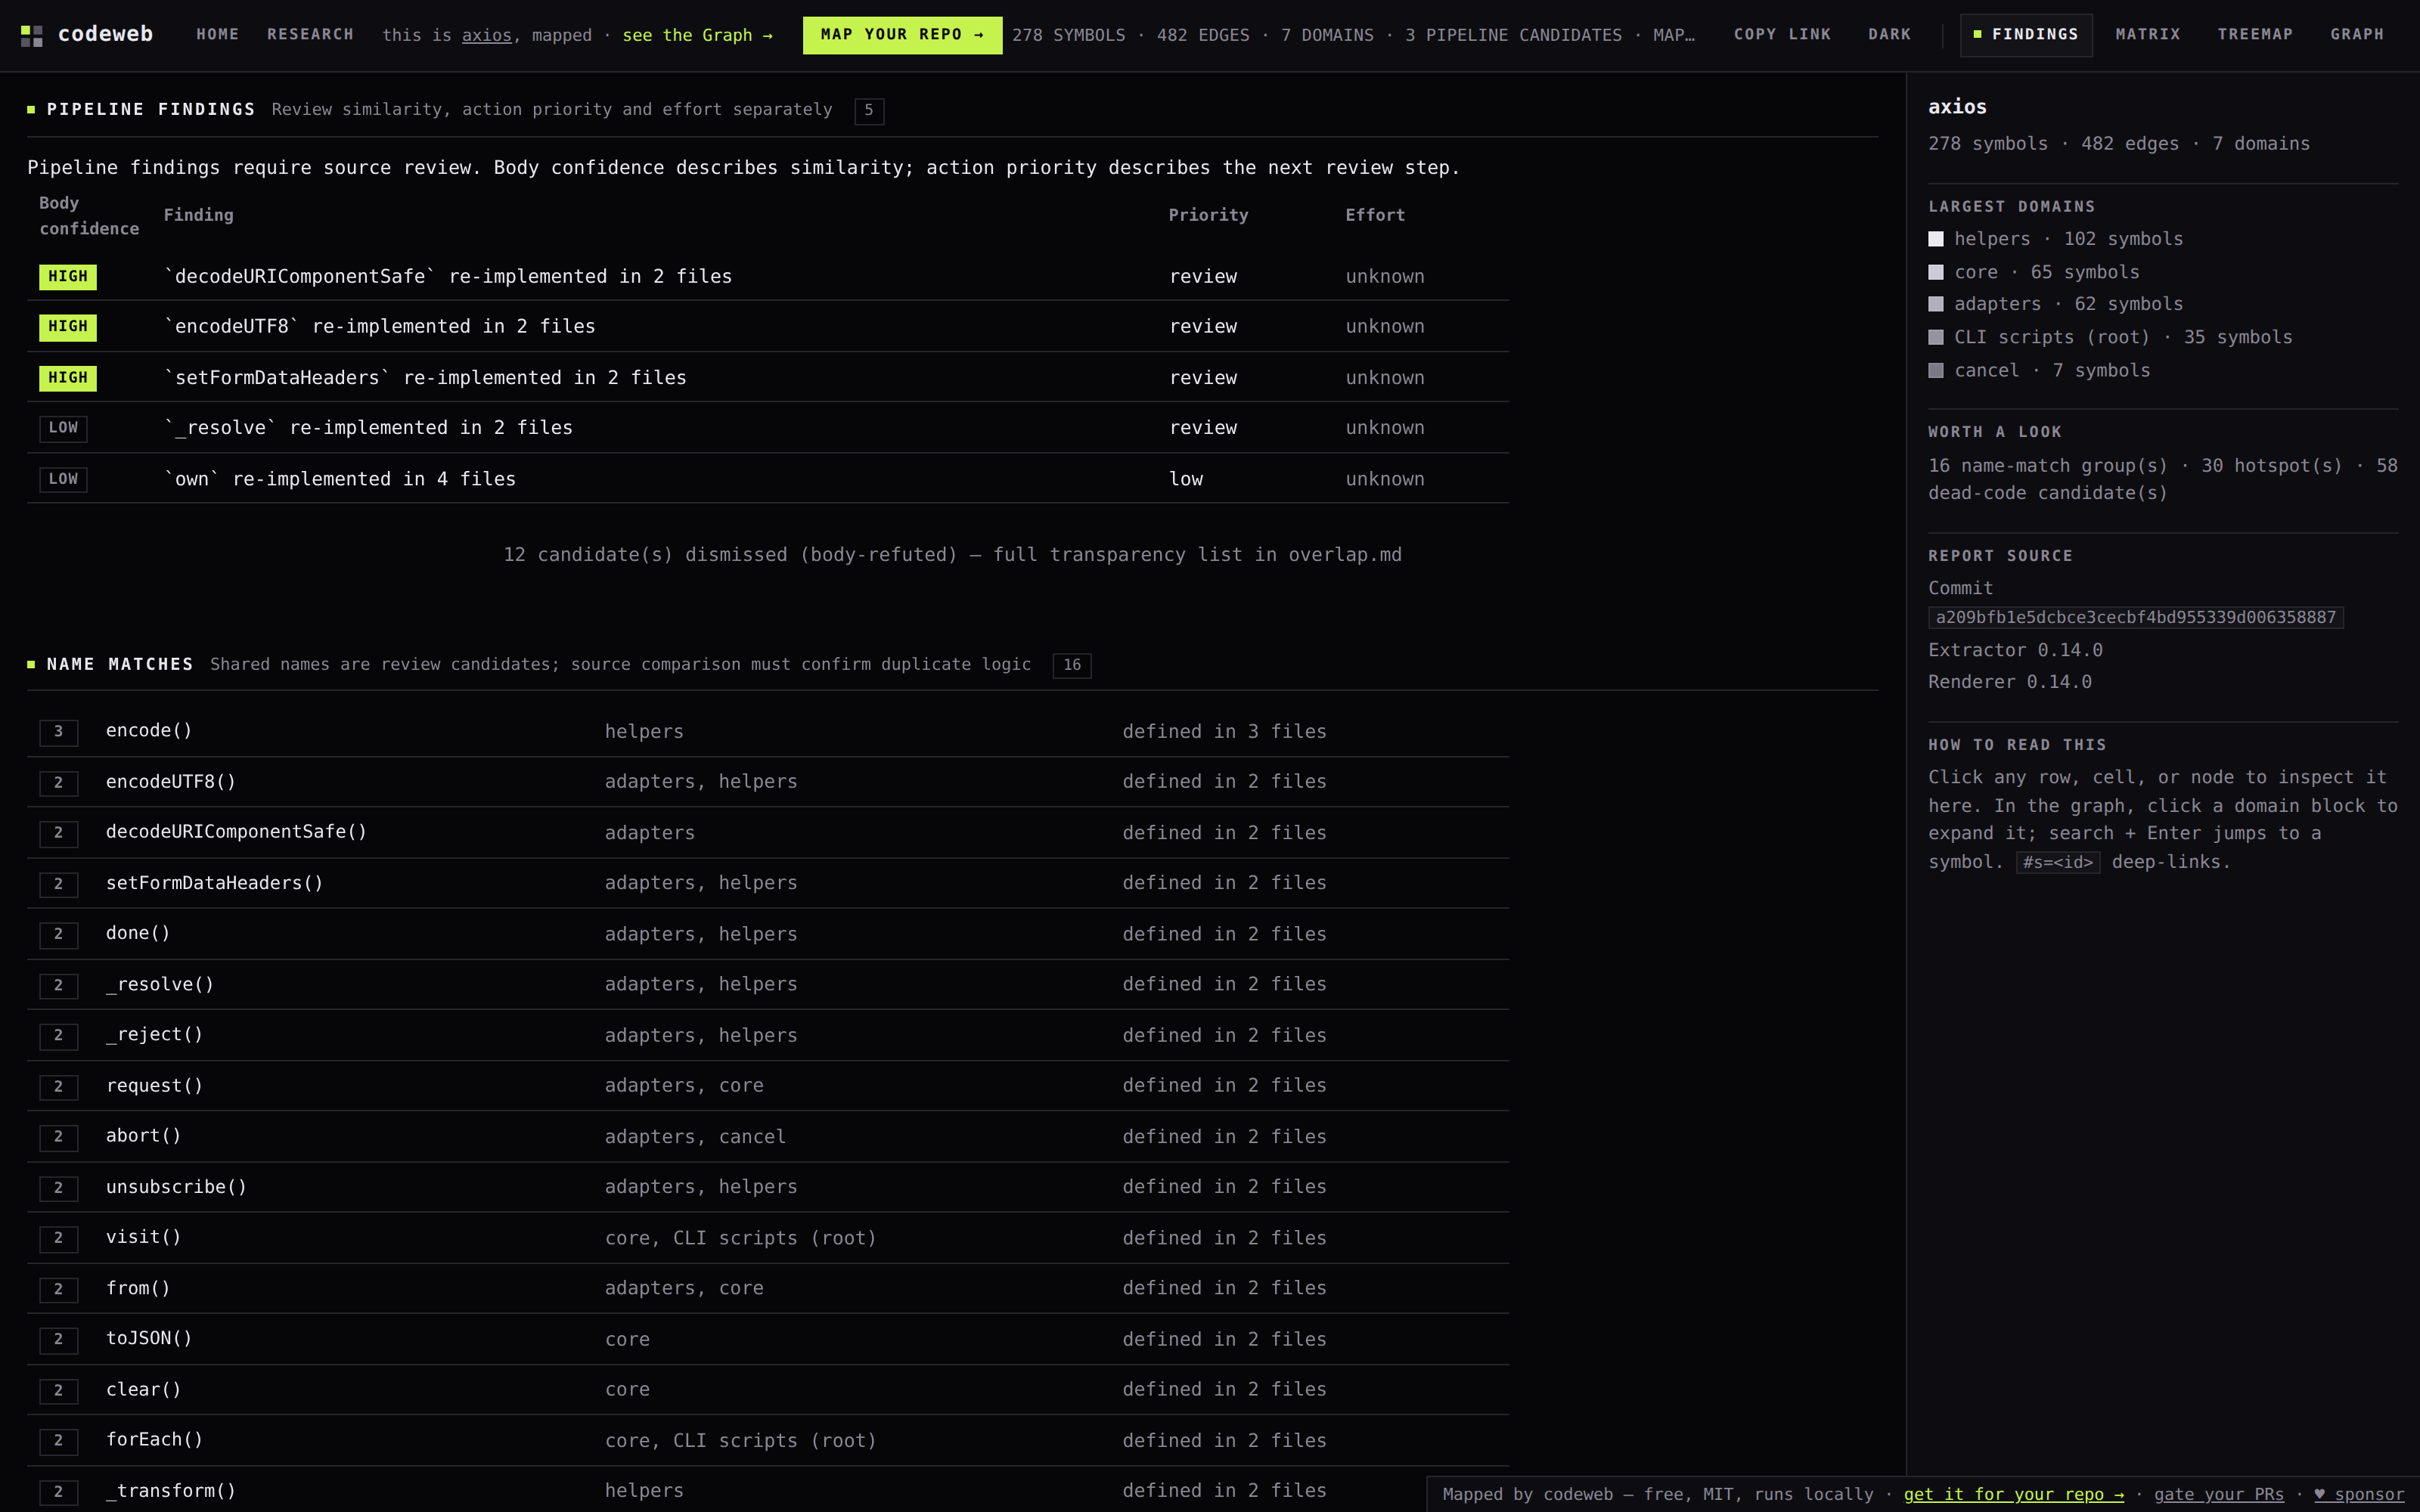
Task: Select the encodeUTF8() name match row
Action: coord(768,782)
